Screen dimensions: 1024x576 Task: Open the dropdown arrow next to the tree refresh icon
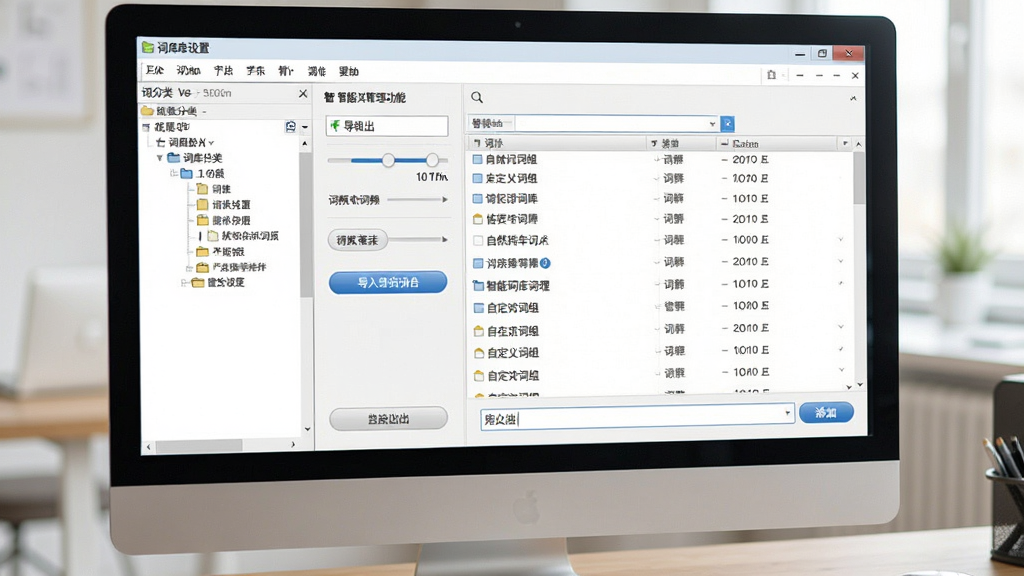tap(305, 127)
